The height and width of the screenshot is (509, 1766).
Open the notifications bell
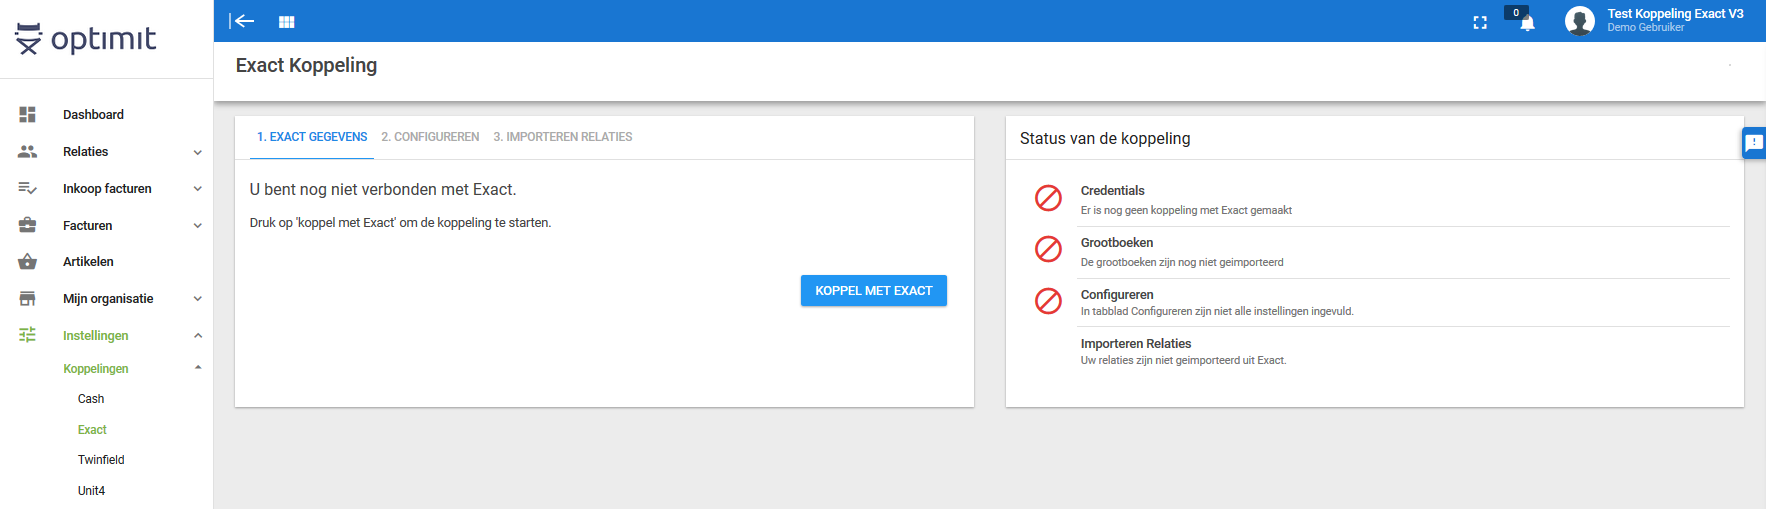tap(1527, 24)
